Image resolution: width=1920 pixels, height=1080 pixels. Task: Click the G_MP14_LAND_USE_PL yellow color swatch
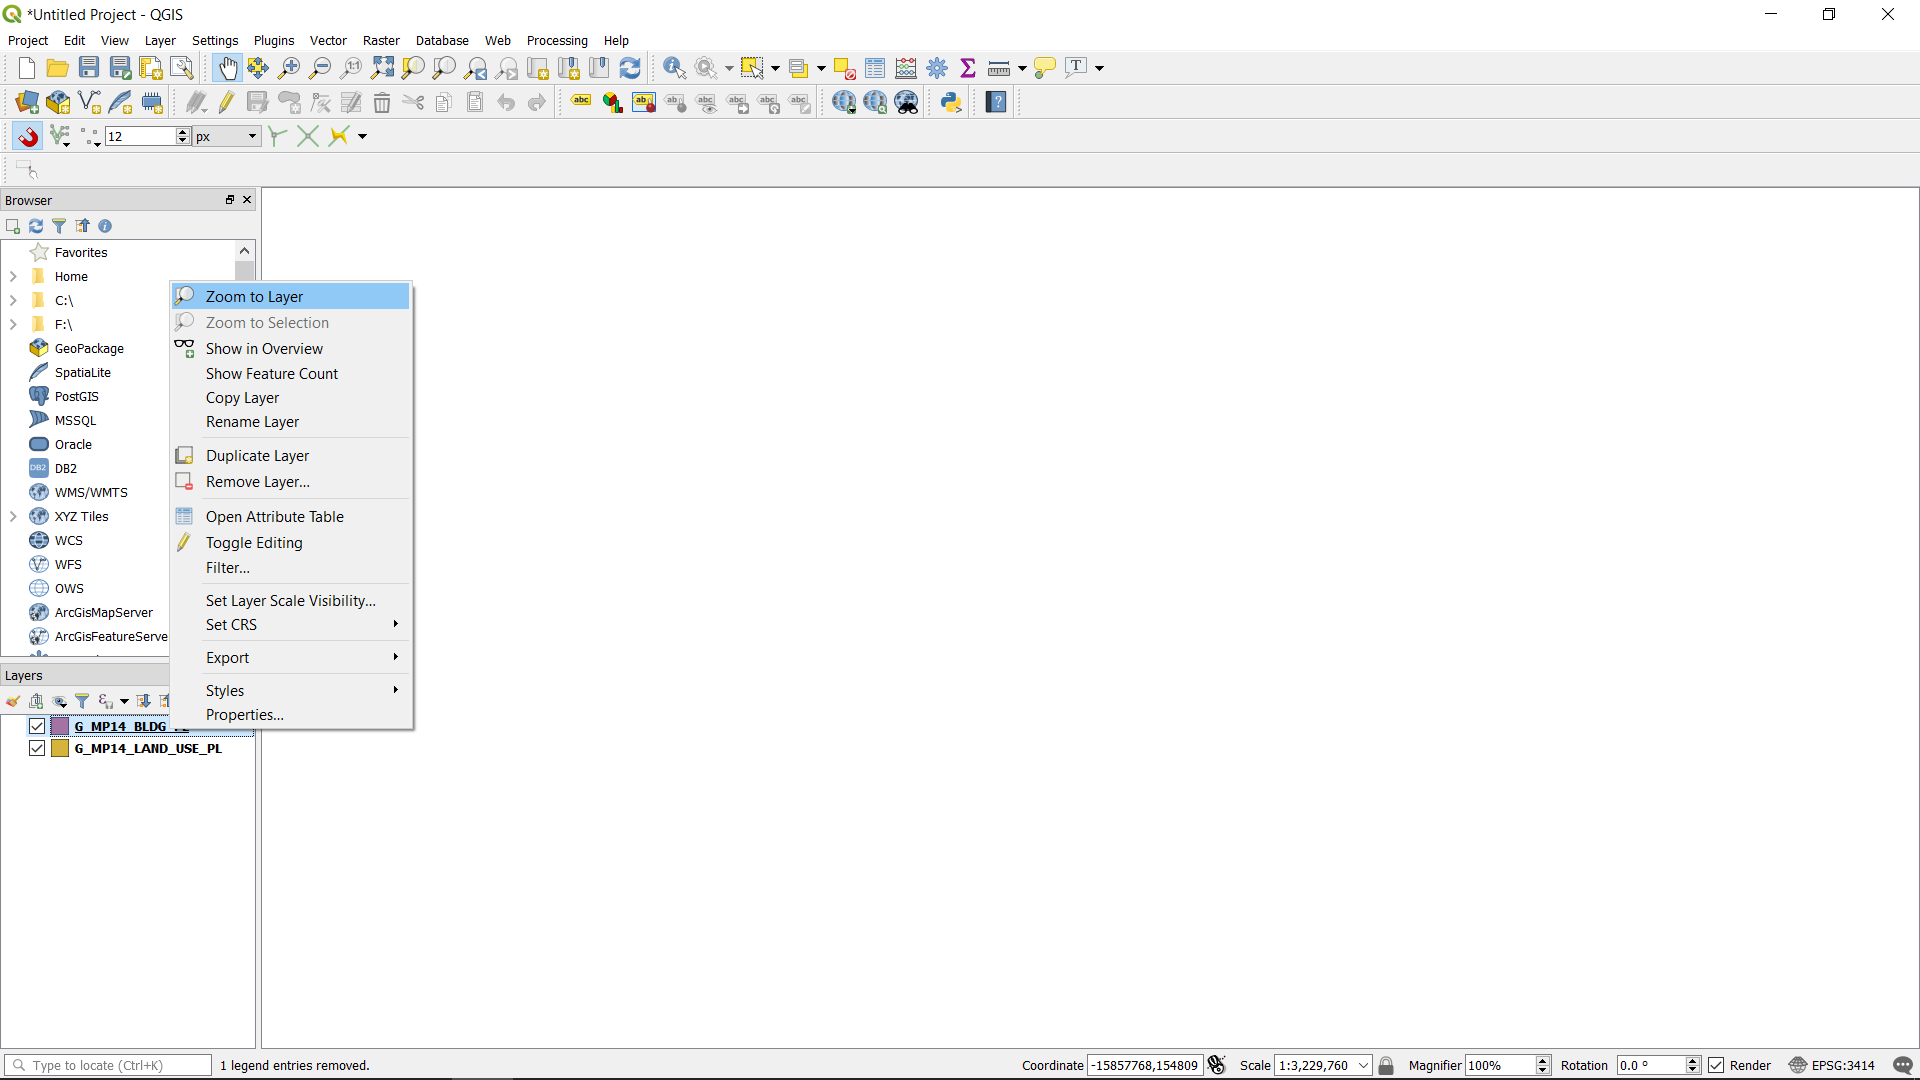pos(60,748)
